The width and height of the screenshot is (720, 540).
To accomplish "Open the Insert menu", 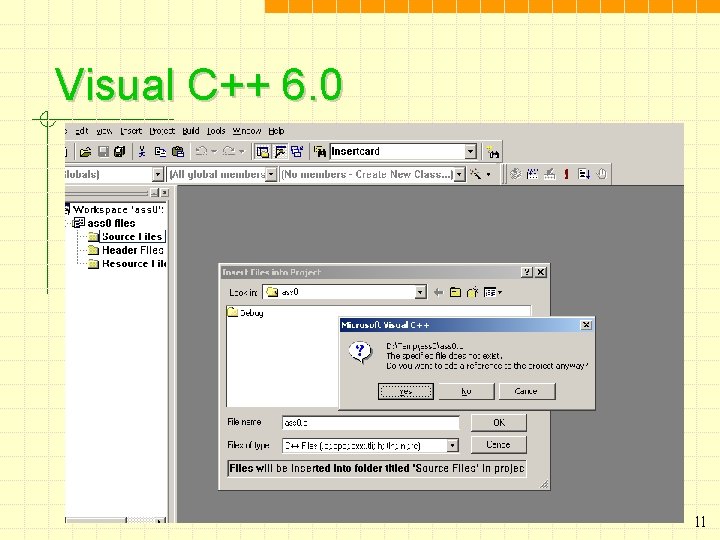I will click(x=131, y=131).
